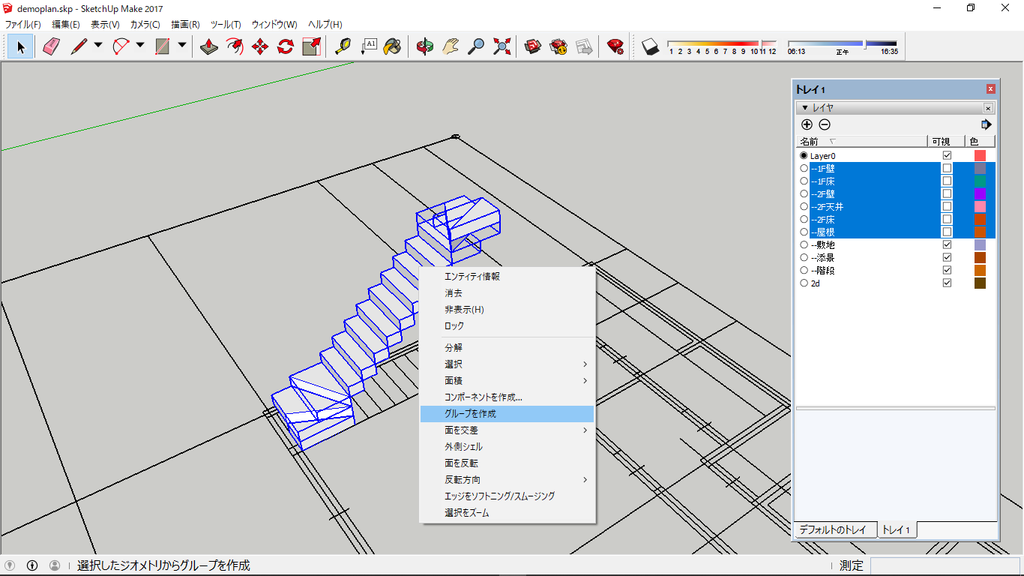
Task: Click the red Layer0 color swatch
Action: pyautogui.click(x=980, y=155)
